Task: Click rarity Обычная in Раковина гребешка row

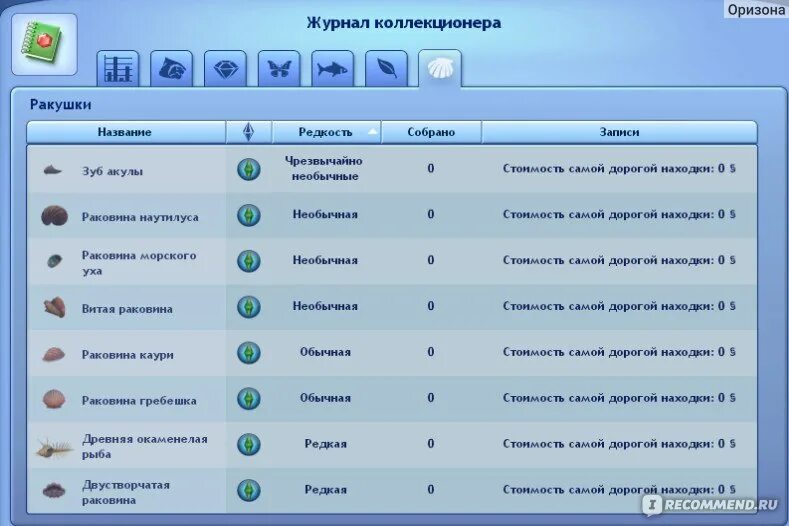Action: click(325, 398)
